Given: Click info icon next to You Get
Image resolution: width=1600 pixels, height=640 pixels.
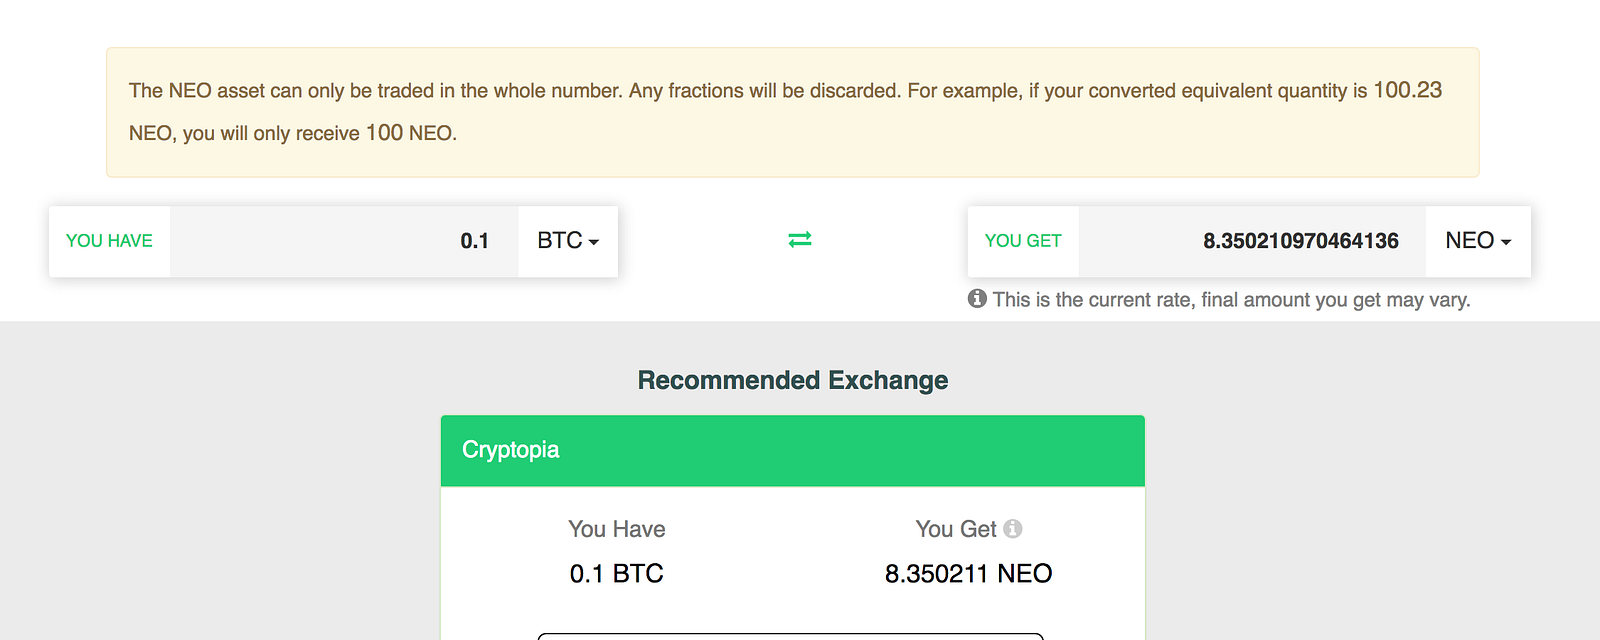Looking at the screenshot, I should [1013, 529].
